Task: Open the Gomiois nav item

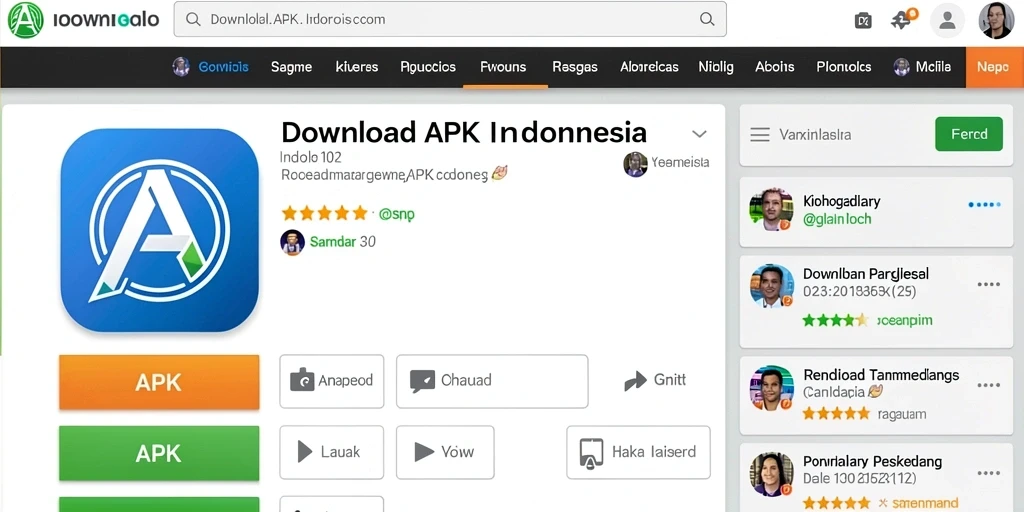Action: (210, 67)
